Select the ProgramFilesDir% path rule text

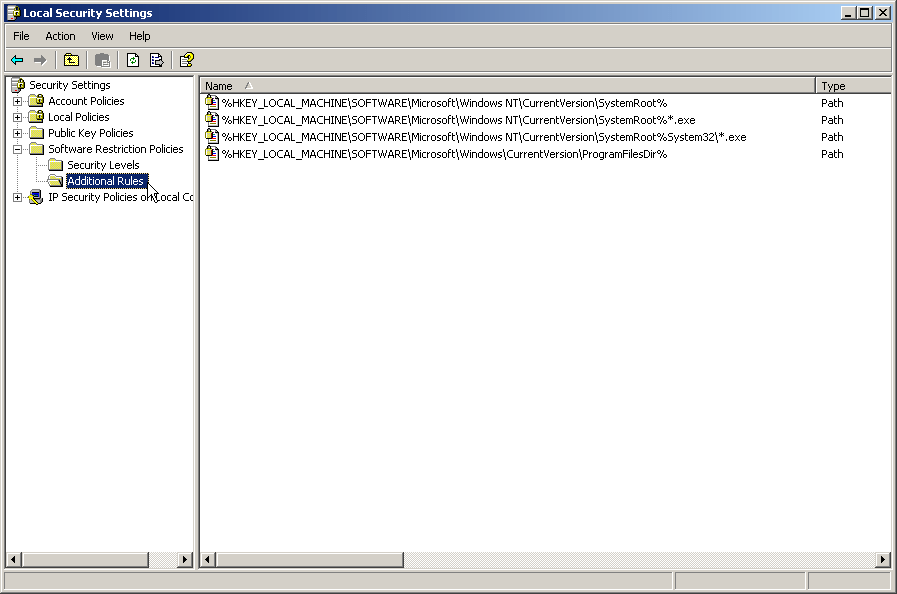tap(444, 154)
